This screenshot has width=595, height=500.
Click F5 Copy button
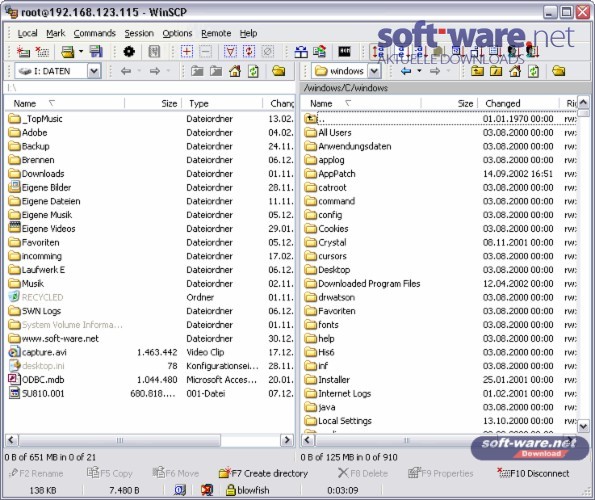pyautogui.click(x=109, y=473)
